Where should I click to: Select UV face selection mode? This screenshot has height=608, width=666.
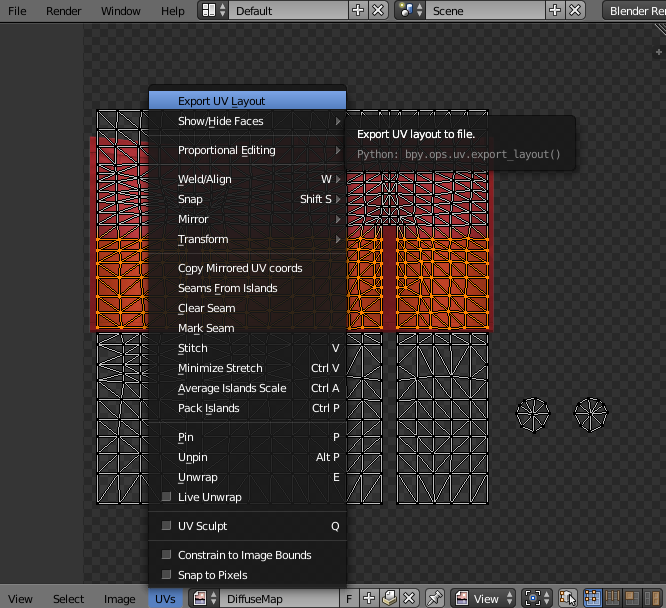pyautogui.click(x=632, y=599)
